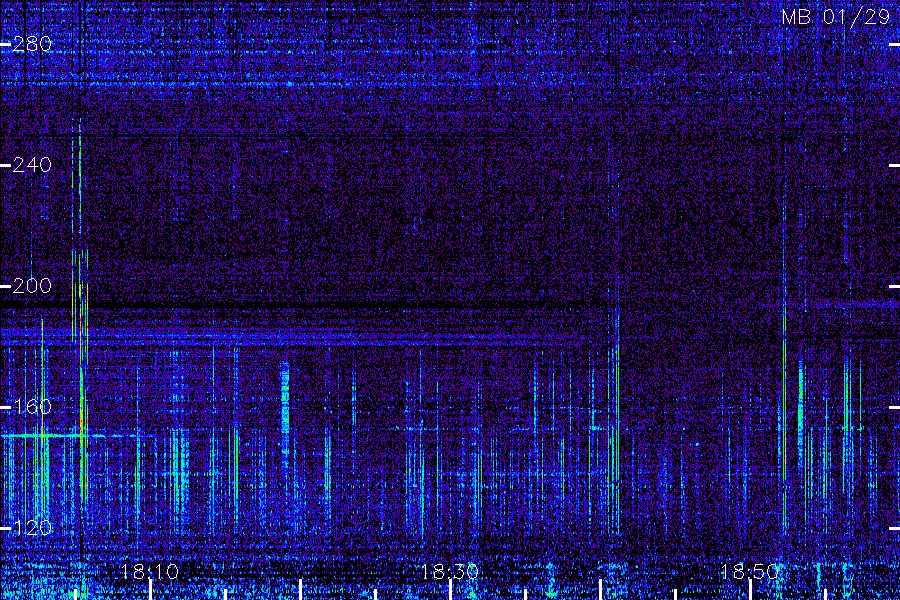Click the 120 frequency axis label
Screen dimensions: 900x600
(x=32, y=528)
